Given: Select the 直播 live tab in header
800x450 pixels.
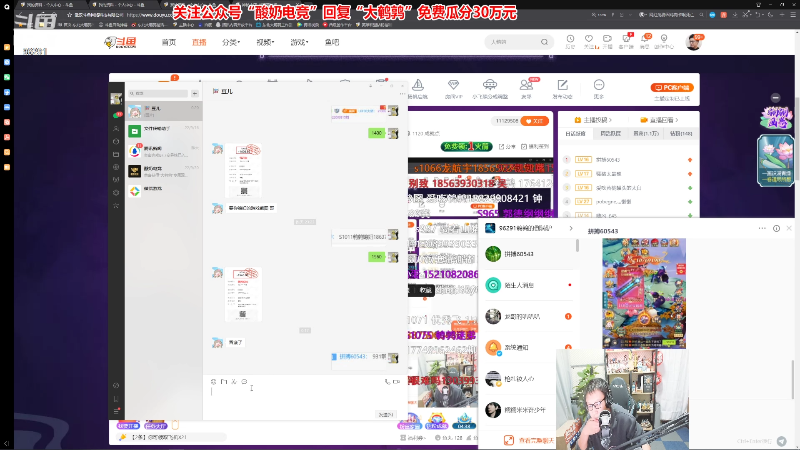Looking at the screenshot, I should tap(199, 42).
